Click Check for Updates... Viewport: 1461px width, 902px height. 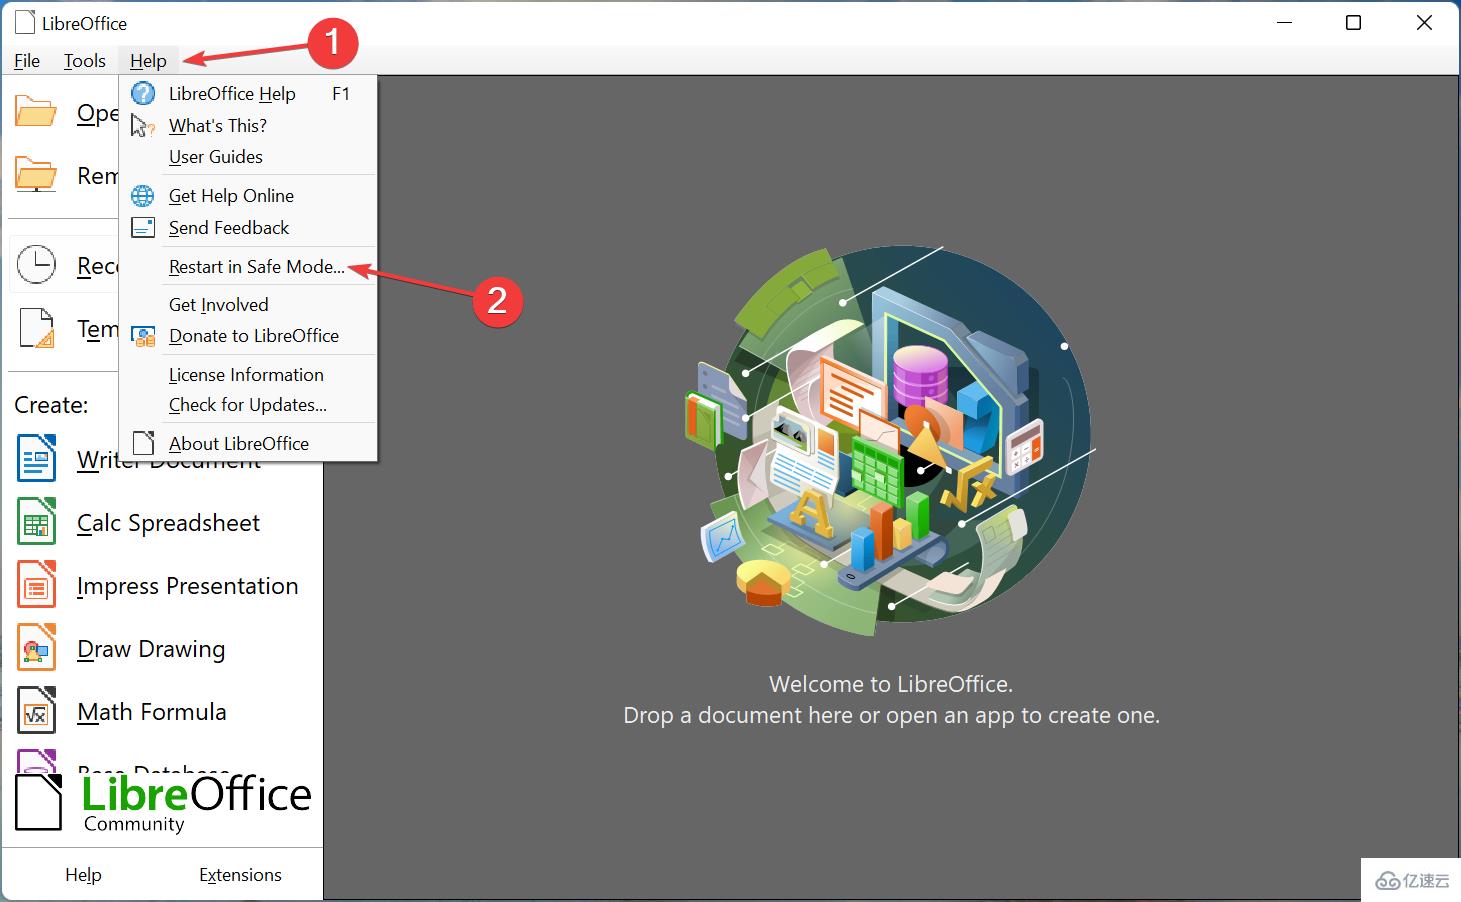click(x=248, y=405)
